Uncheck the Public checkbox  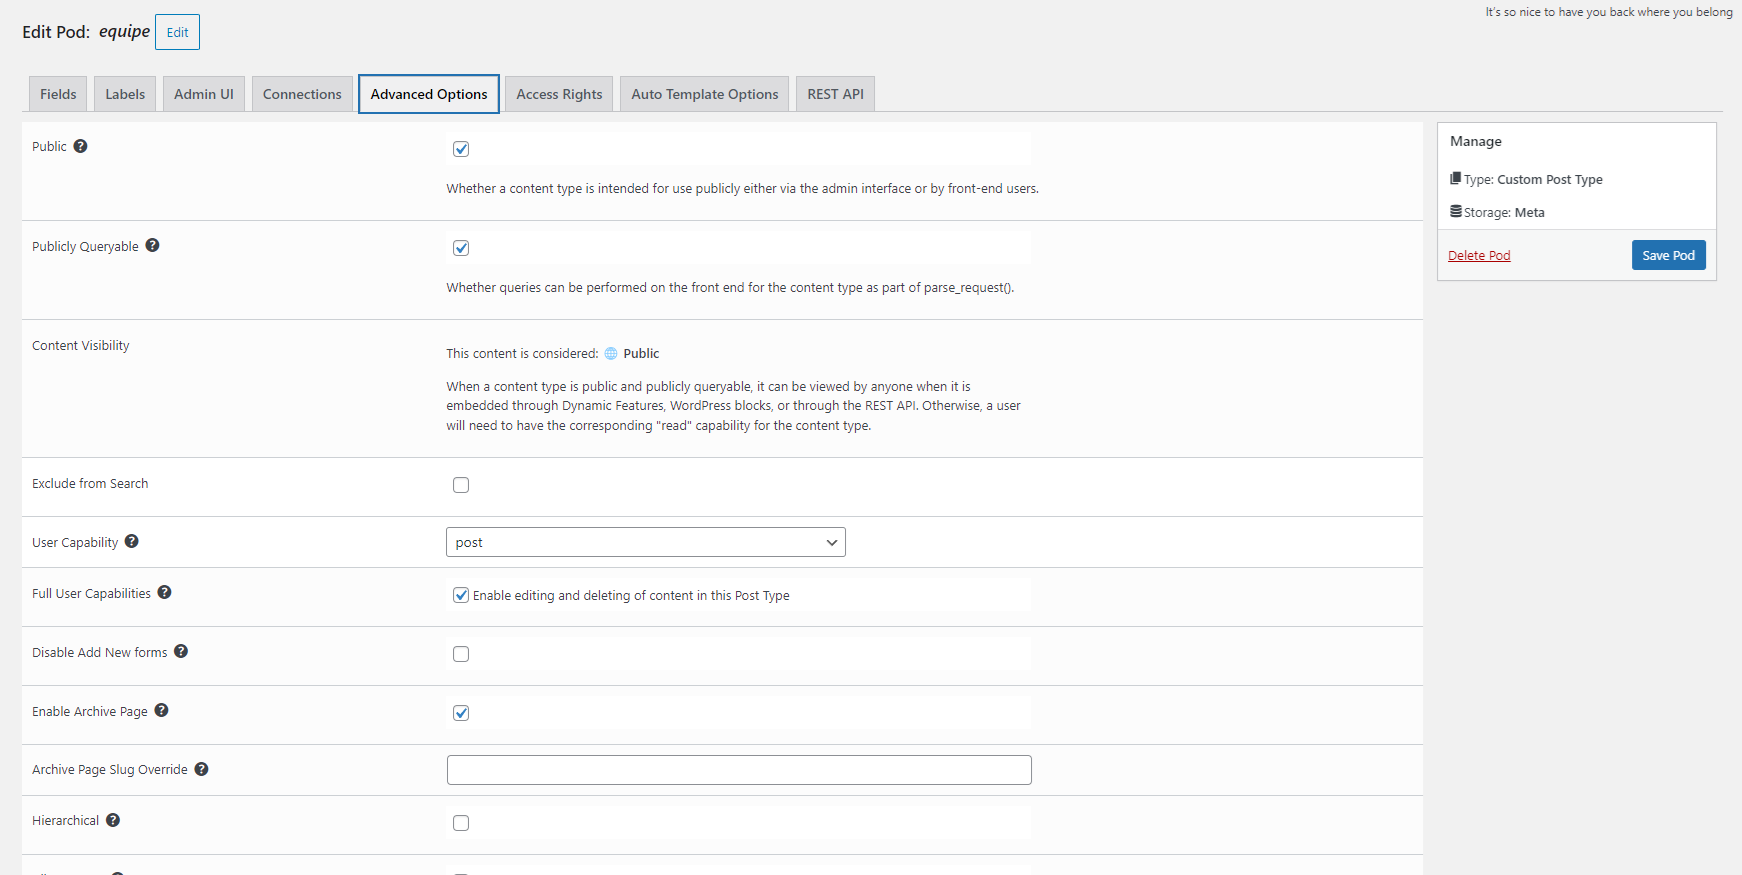(461, 149)
